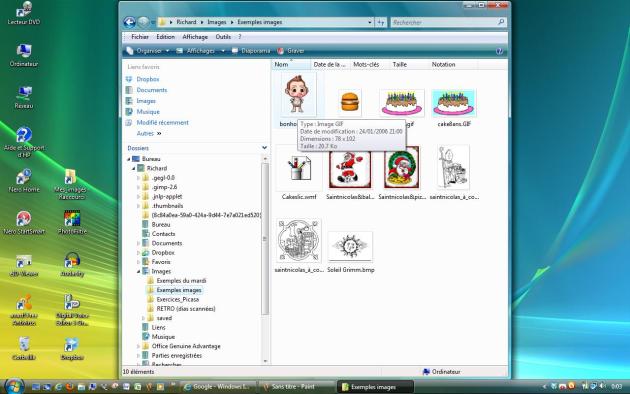Start the Diaporama slideshow
Screen dimensions: 630x394
tap(251, 51)
